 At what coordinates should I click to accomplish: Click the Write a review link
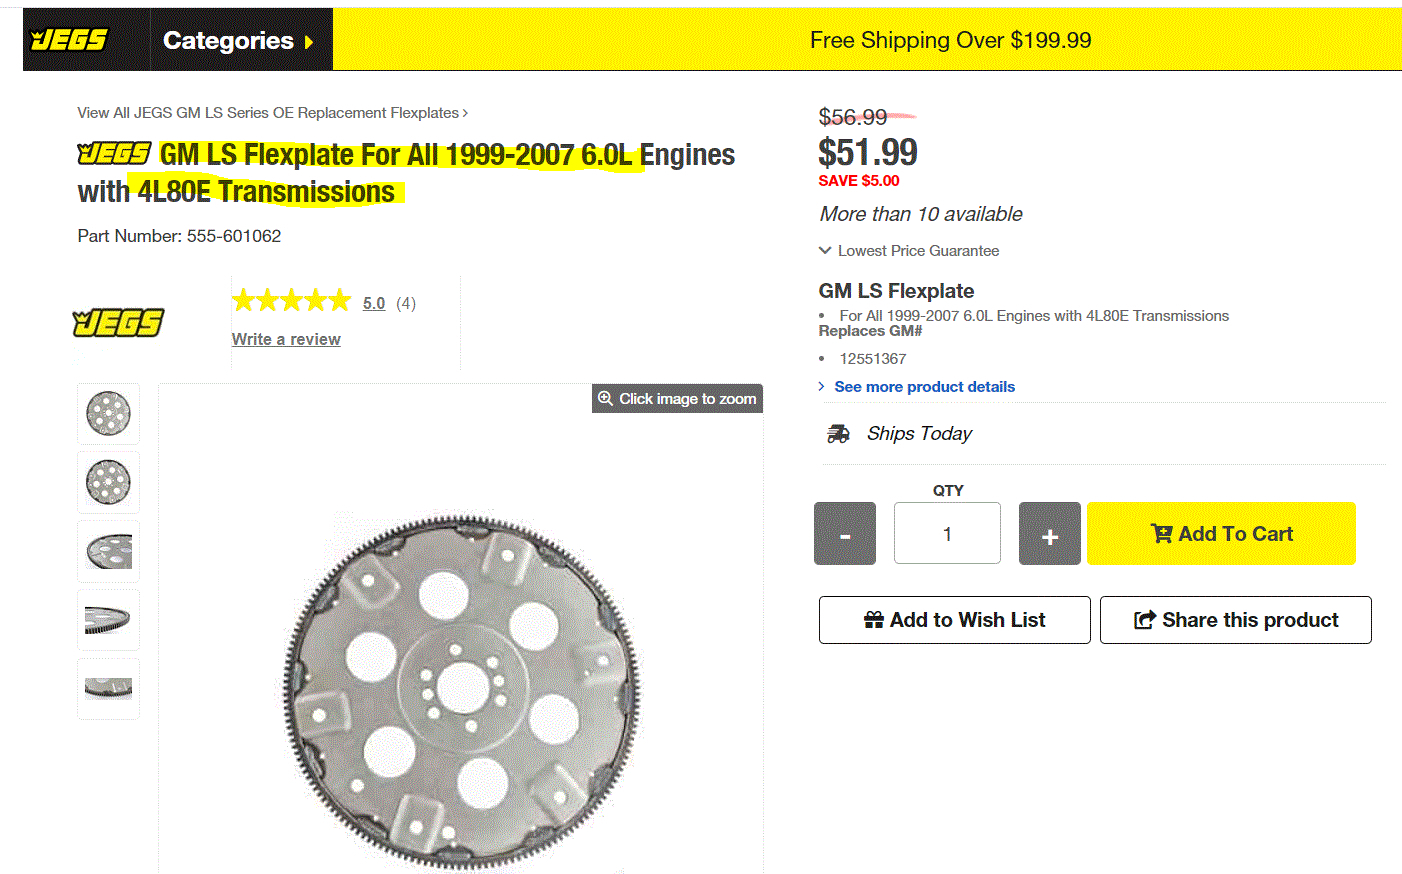[x=286, y=339]
